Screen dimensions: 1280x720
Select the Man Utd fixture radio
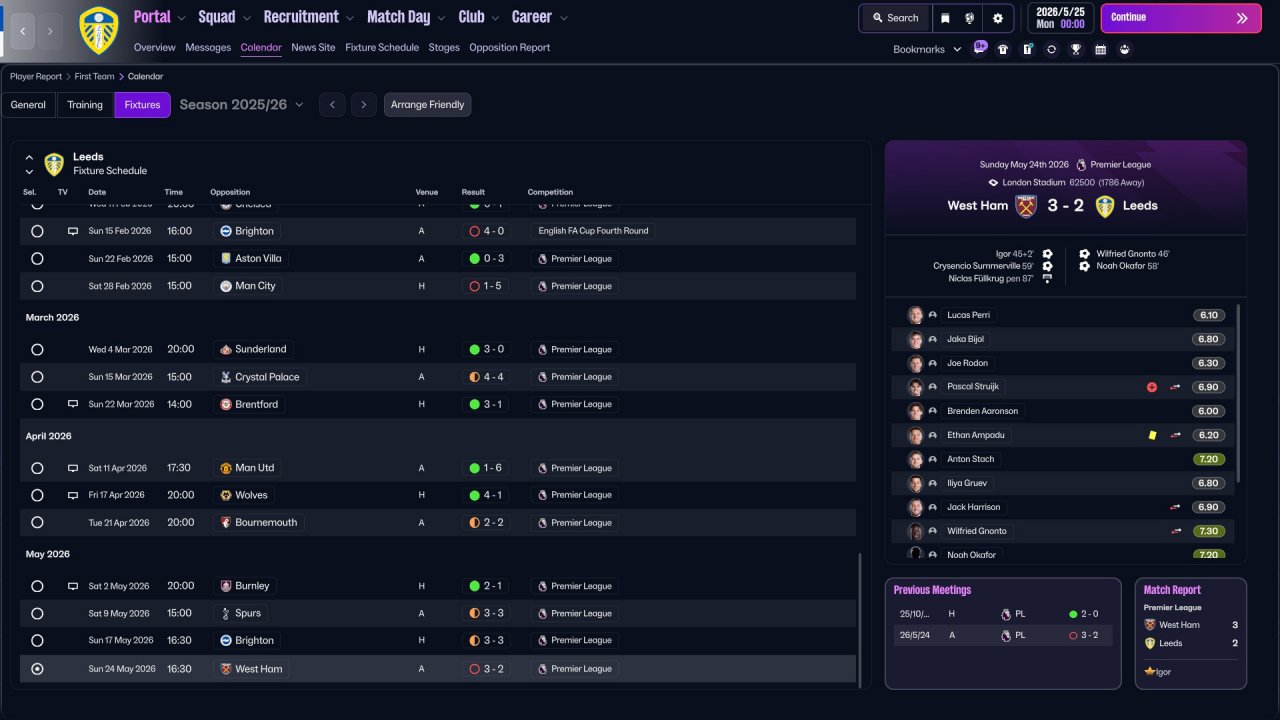tap(37, 468)
